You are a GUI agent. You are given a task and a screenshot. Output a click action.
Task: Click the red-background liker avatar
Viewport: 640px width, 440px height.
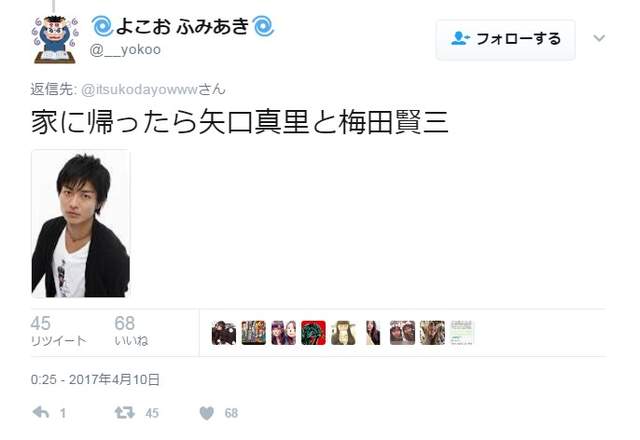pyautogui.click(x=313, y=333)
